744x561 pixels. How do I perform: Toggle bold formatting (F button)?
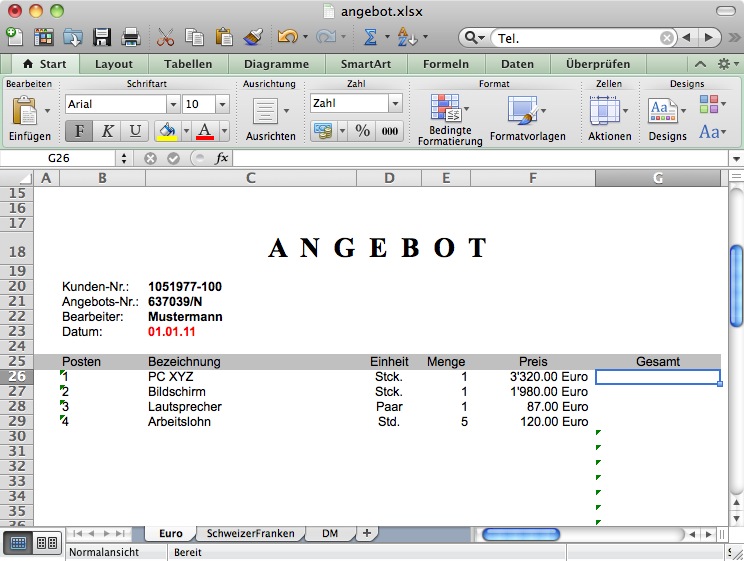79,131
